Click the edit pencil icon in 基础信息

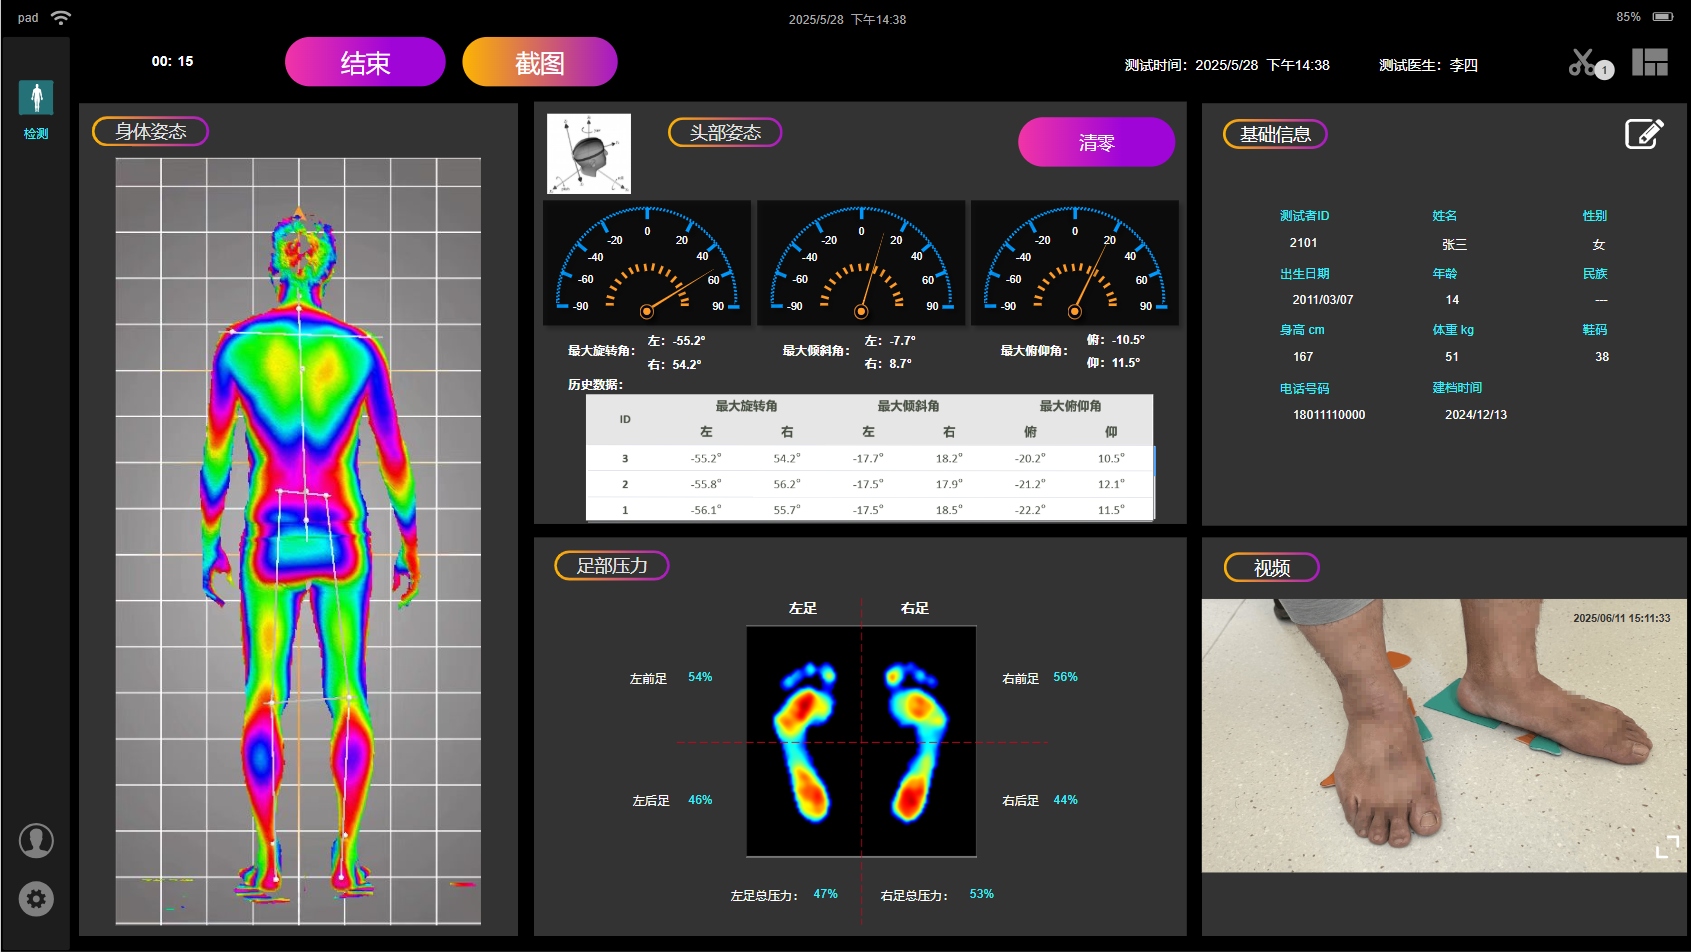click(x=1643, y=134)
